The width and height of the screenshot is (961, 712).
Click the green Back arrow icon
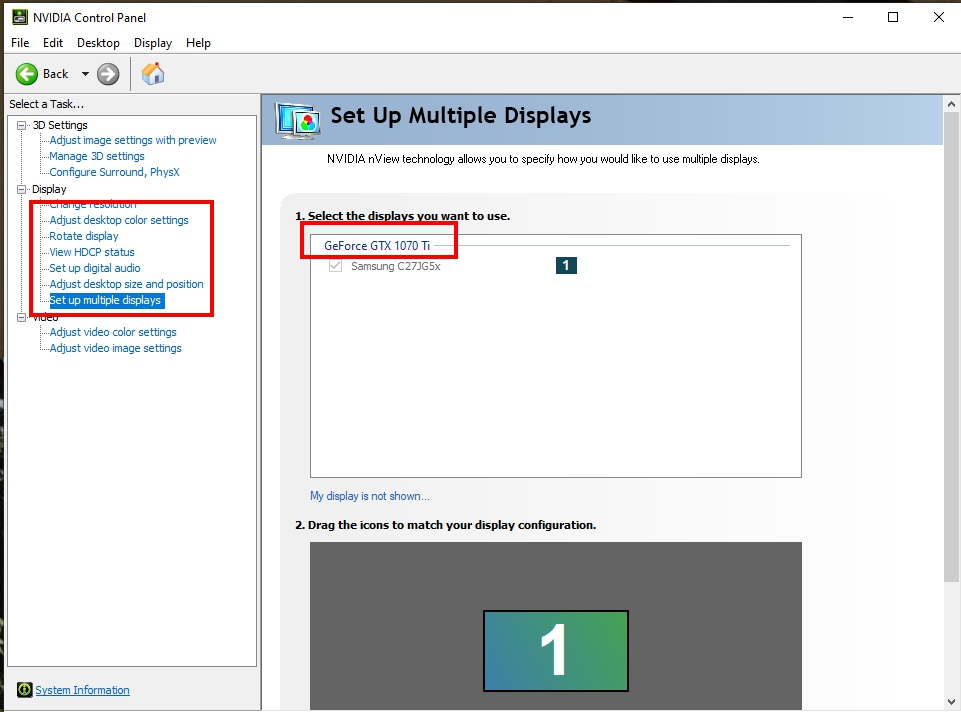click(x=26, y=74)
